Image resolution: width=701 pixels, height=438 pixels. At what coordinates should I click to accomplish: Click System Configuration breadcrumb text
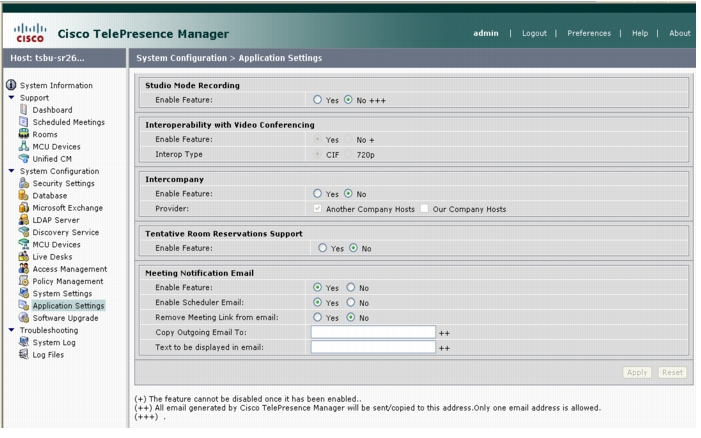coord(182,58)
